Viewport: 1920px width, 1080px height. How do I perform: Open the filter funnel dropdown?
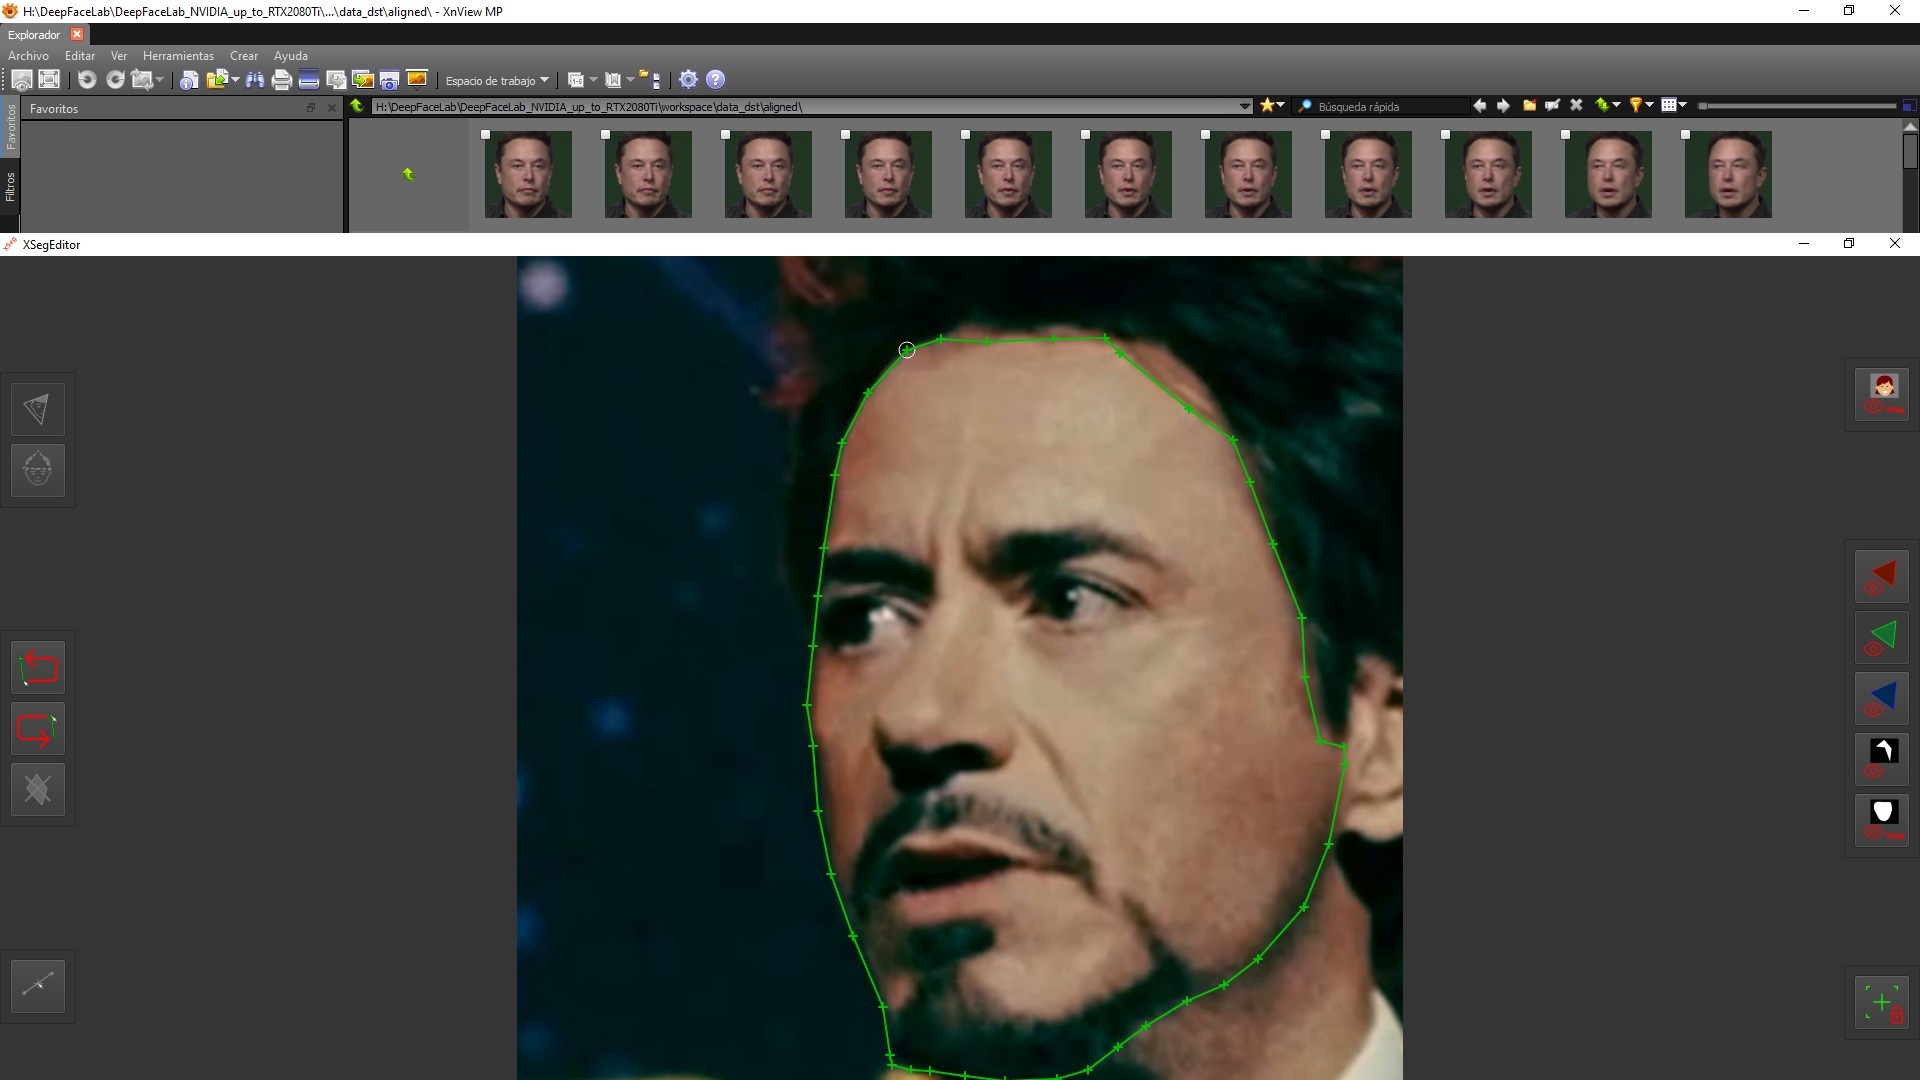point(1641,105)
